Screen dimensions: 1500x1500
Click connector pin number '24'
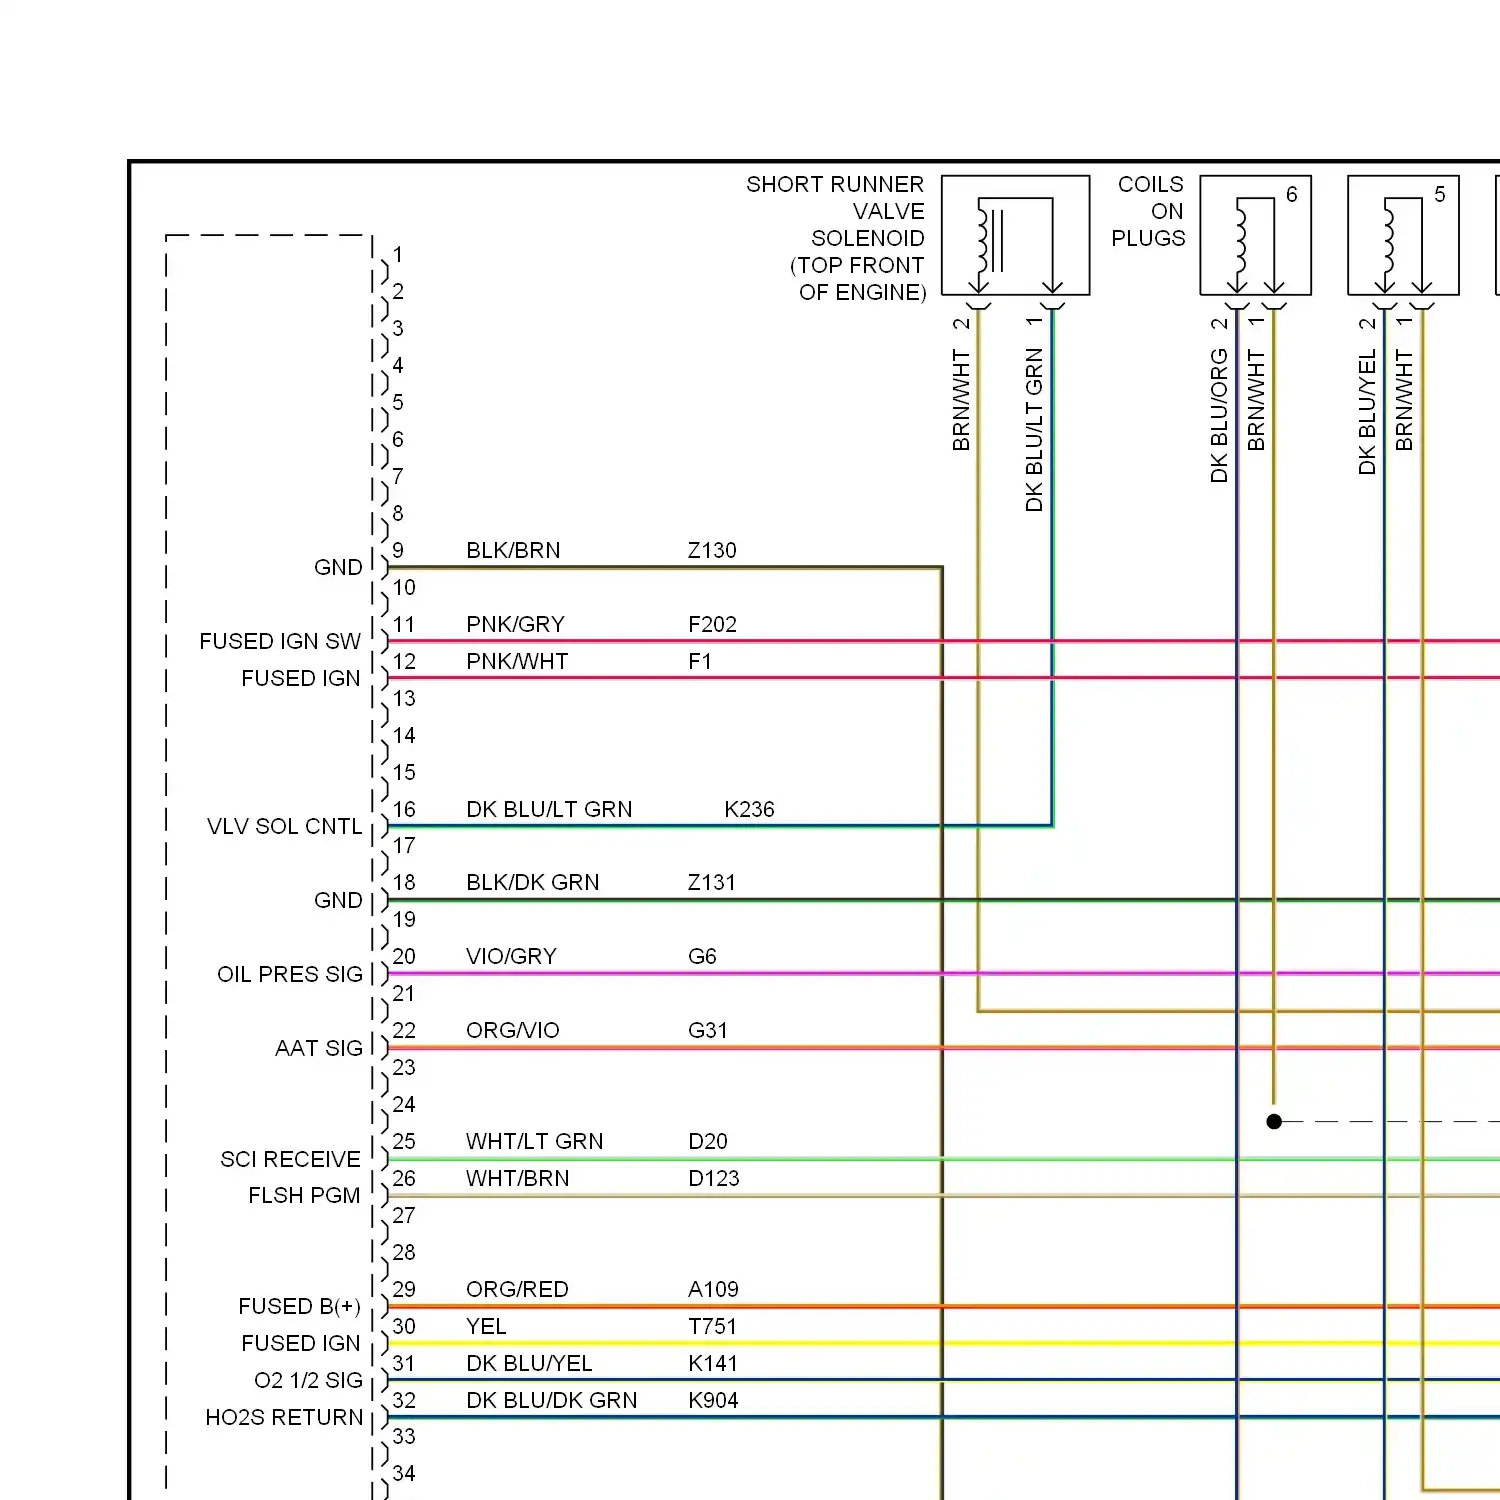404,1104
